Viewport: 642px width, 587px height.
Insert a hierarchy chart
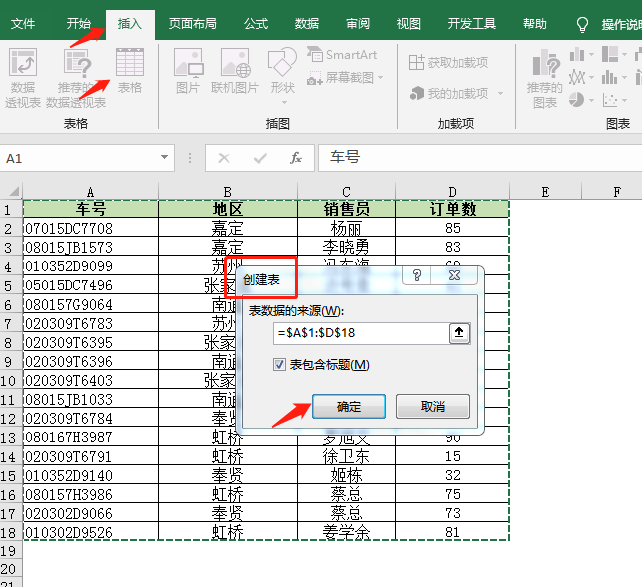pyautogui.click(x=610, y=54)
